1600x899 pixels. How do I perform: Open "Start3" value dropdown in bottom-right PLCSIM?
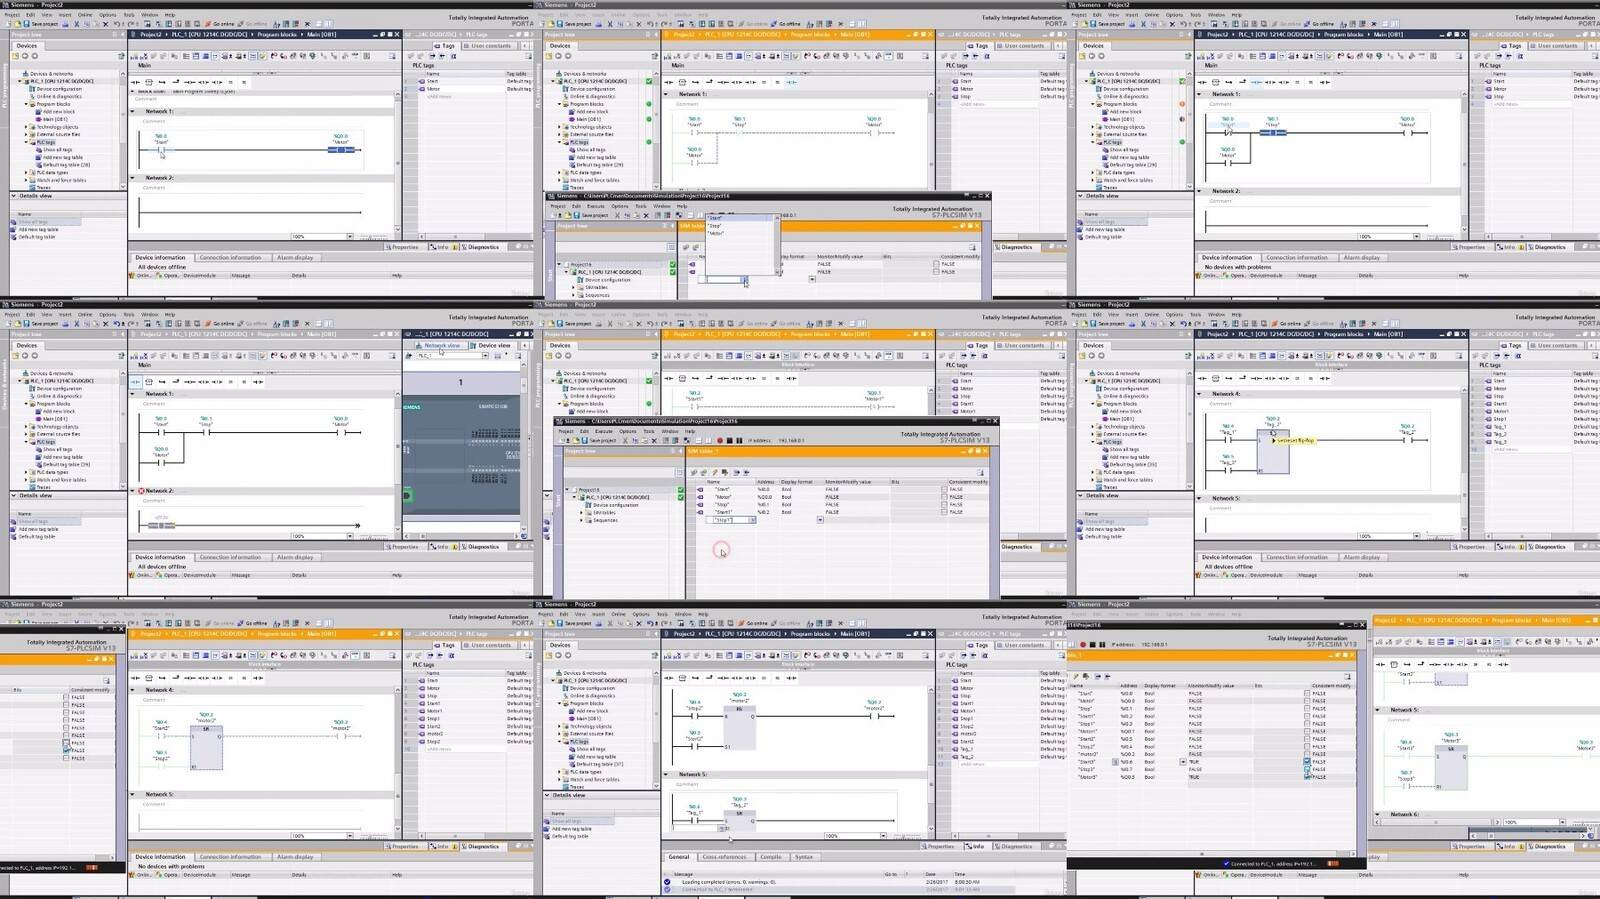[1183, 762]
